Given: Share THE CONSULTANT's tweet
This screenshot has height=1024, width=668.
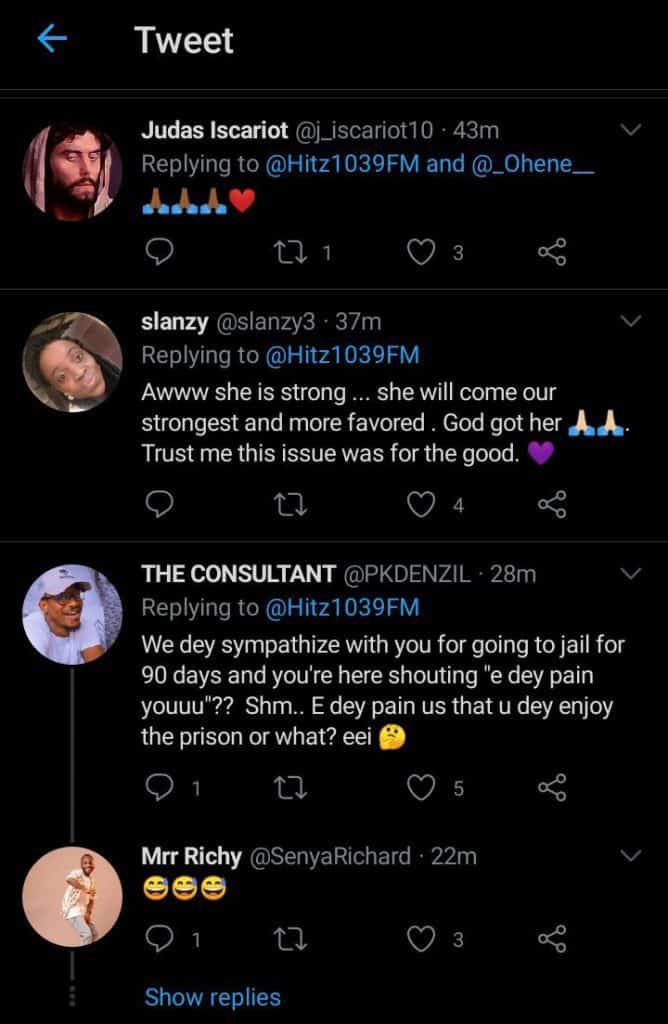Looking at the screenshot, I should click(552, 789).
